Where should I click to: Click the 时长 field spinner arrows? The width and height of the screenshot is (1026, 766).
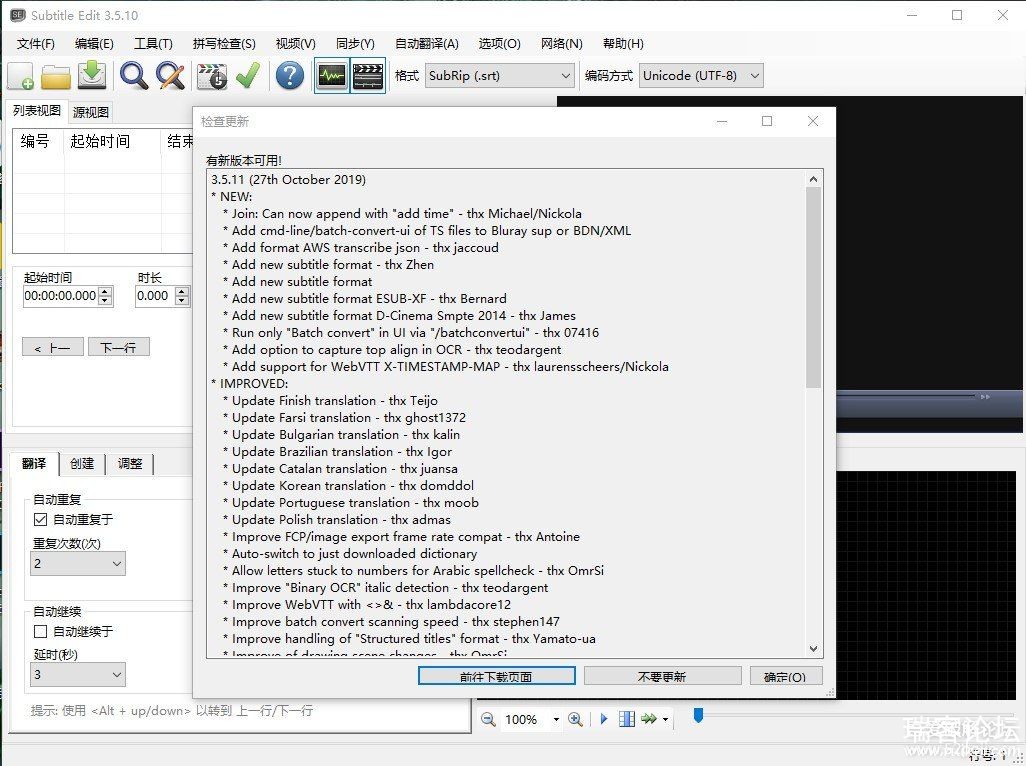[x=183, y=296]
